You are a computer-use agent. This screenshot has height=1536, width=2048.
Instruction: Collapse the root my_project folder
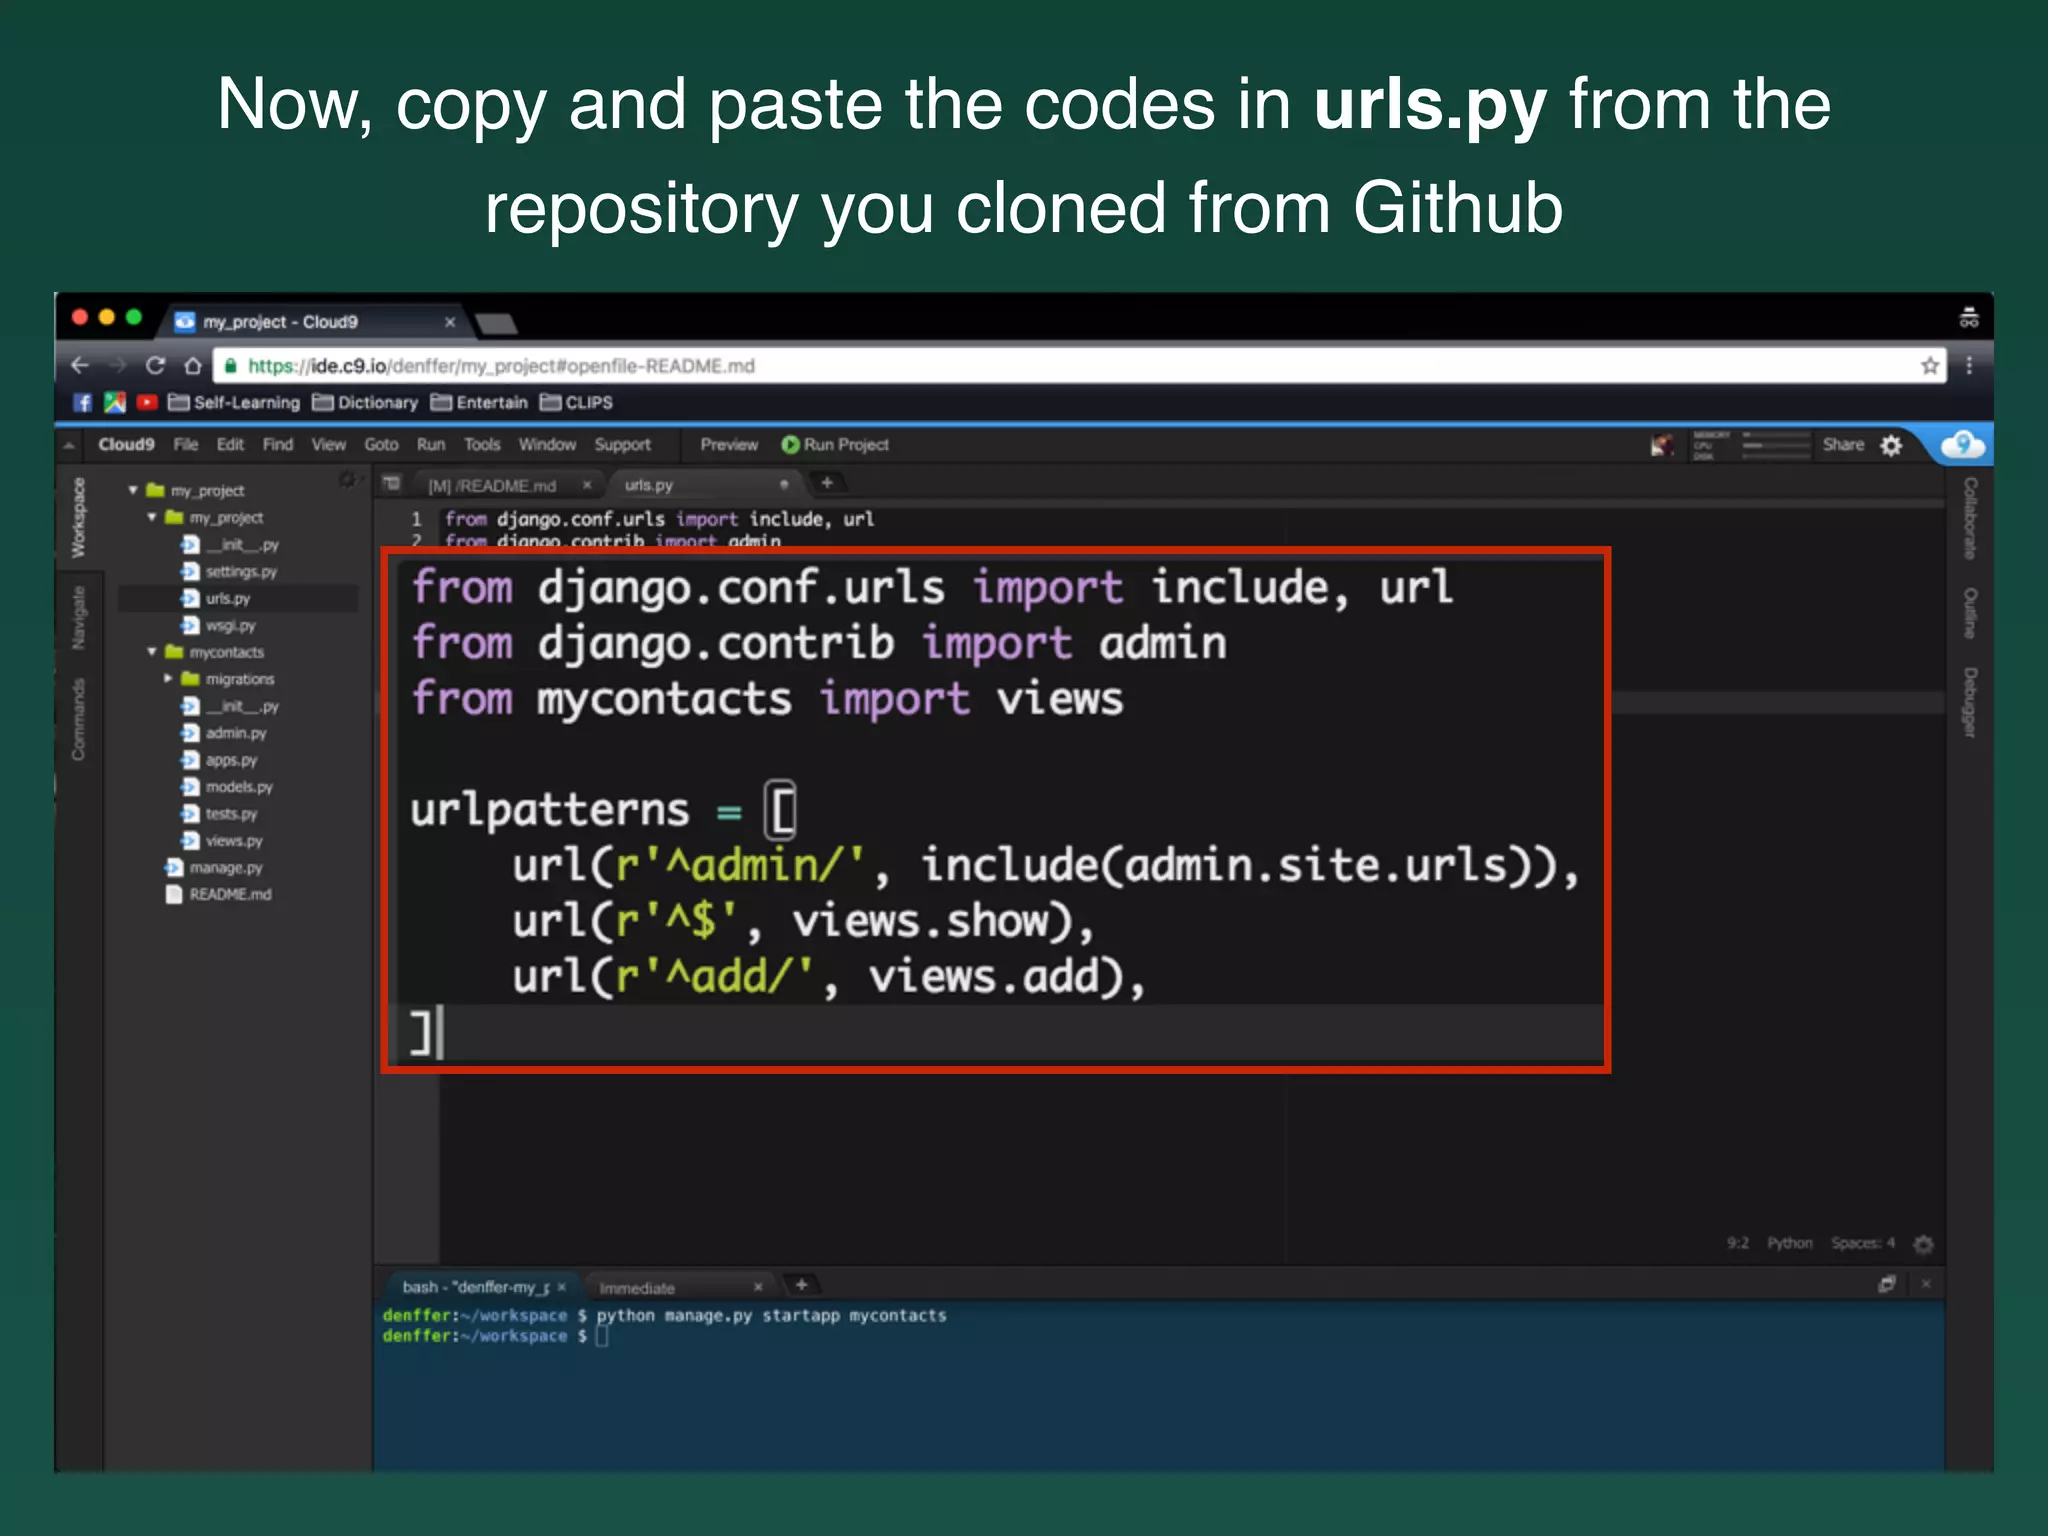tap(133, 490)
